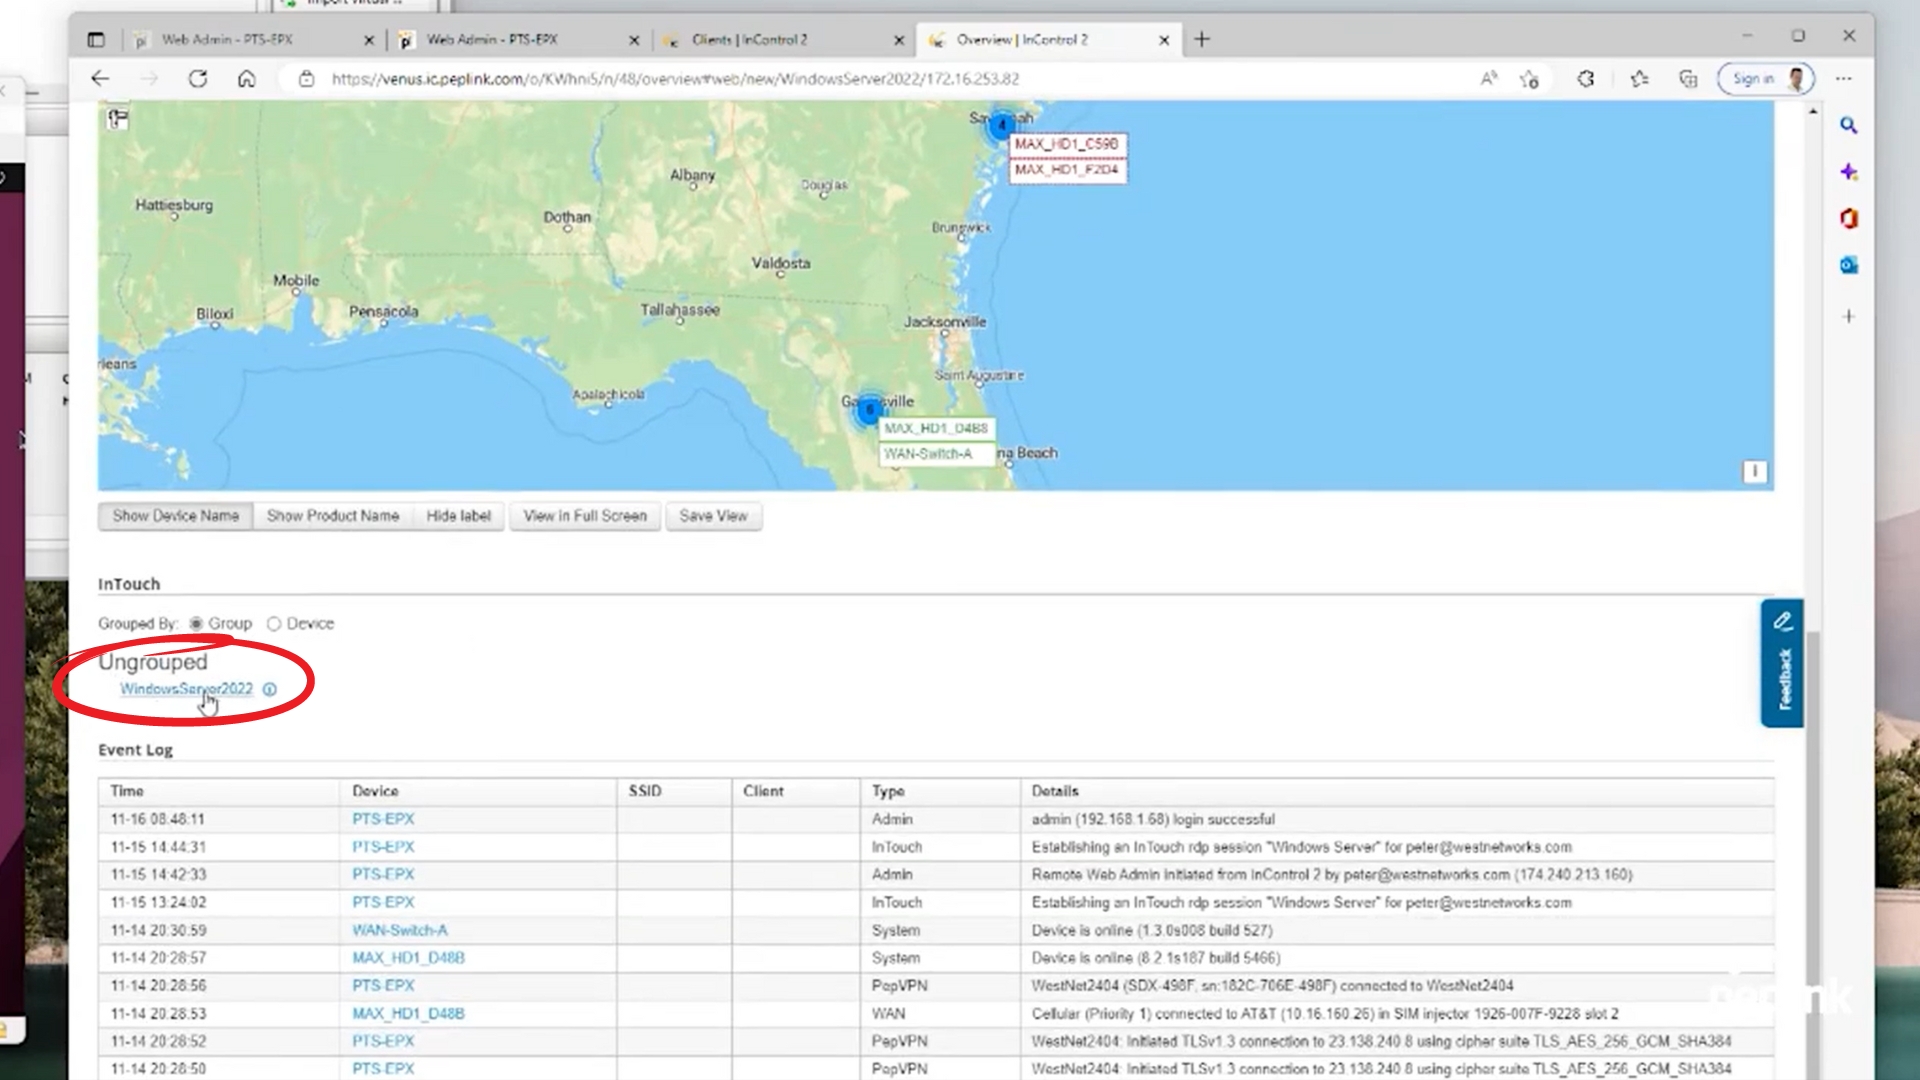Select the Device radio button
Screen dimensions: 1920x1080
point(274,623)
